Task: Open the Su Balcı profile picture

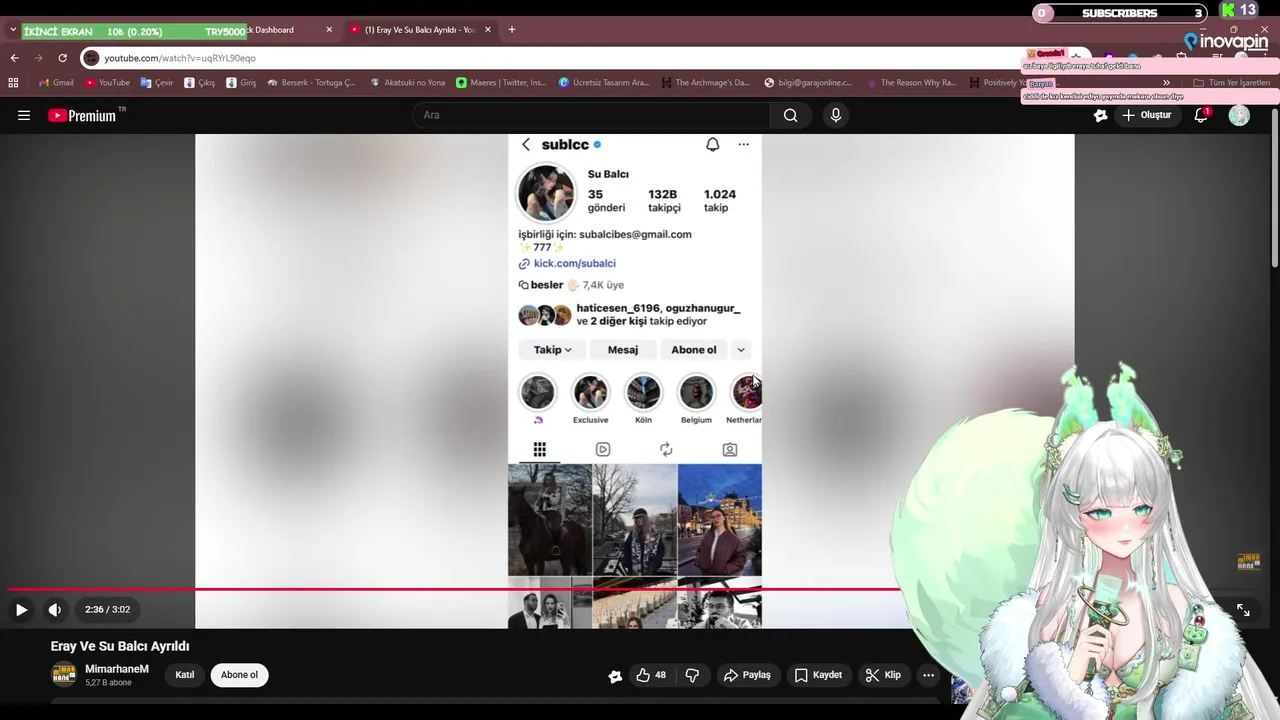Action: 546,192
